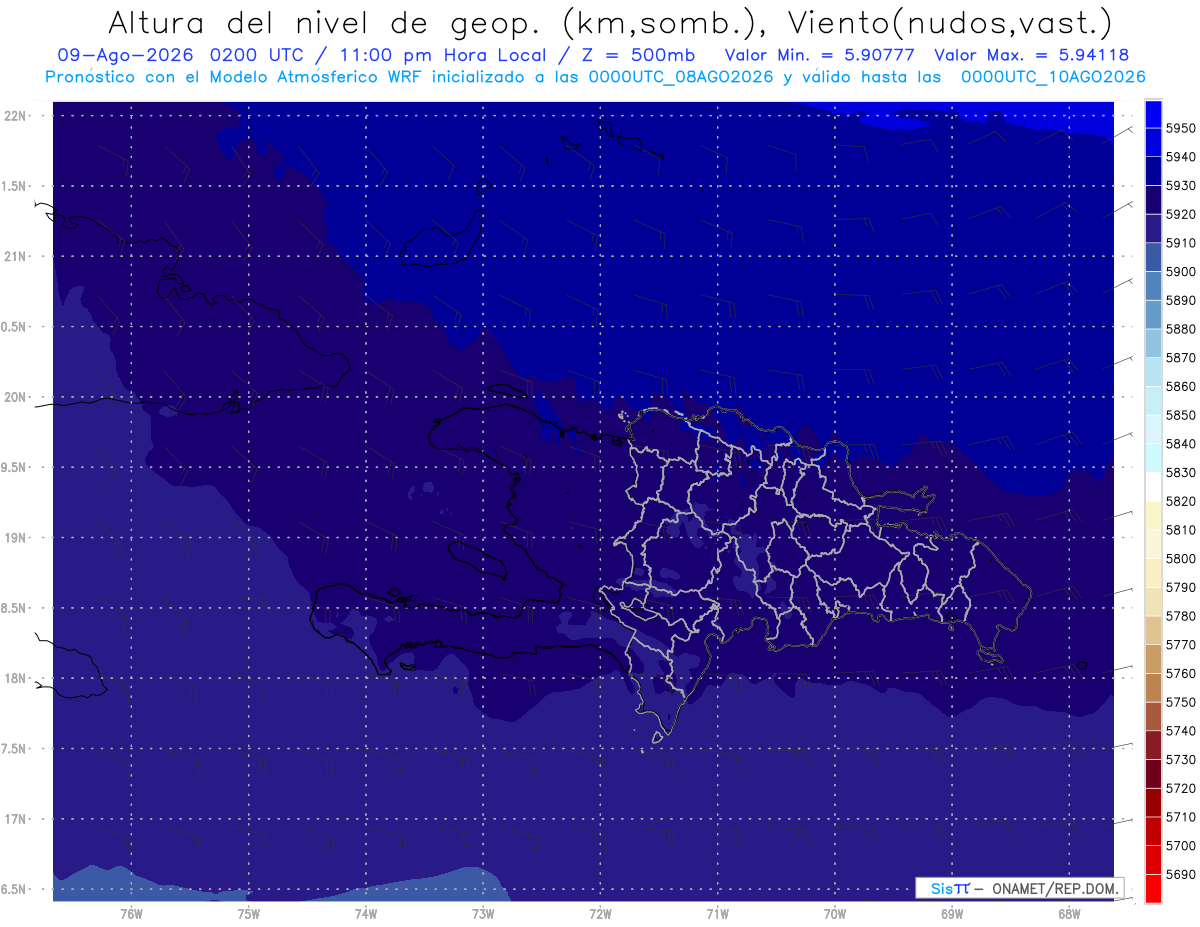Click the 17N latitude label
The image size is (1200, 927).
[x=16, y=819]
